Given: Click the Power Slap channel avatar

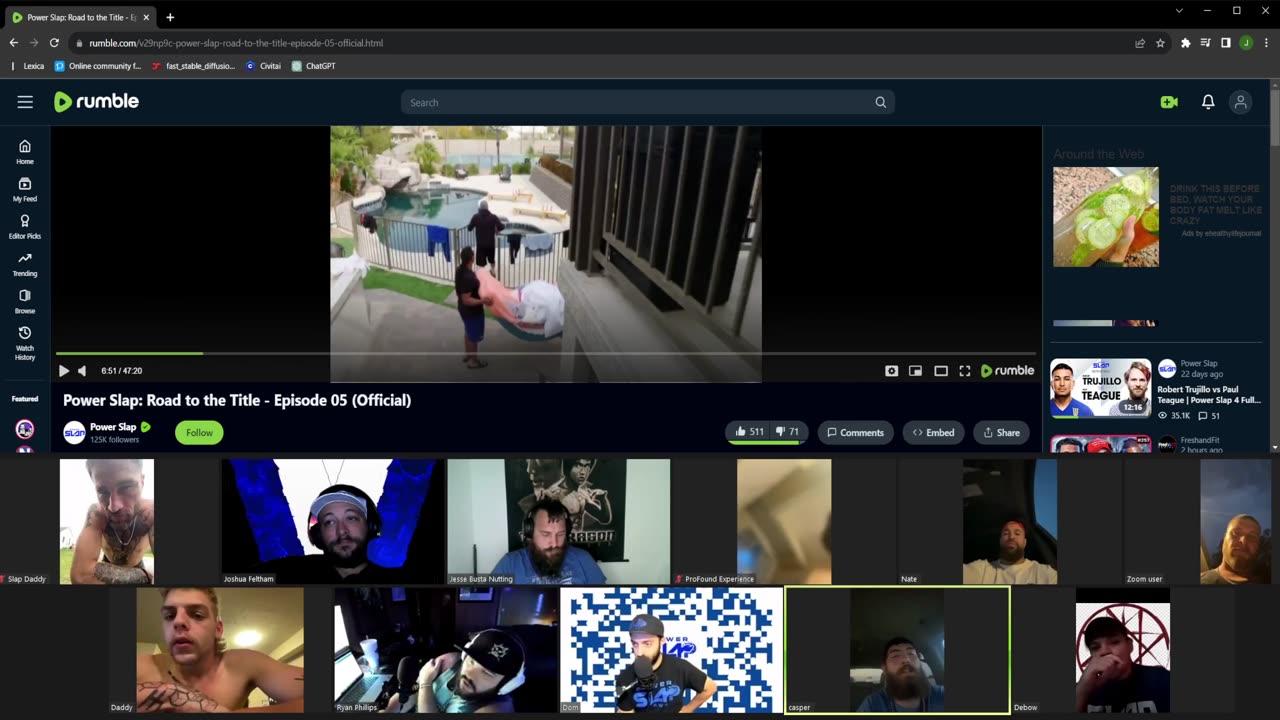Looking at the screenshot, I should coord(74,432).
